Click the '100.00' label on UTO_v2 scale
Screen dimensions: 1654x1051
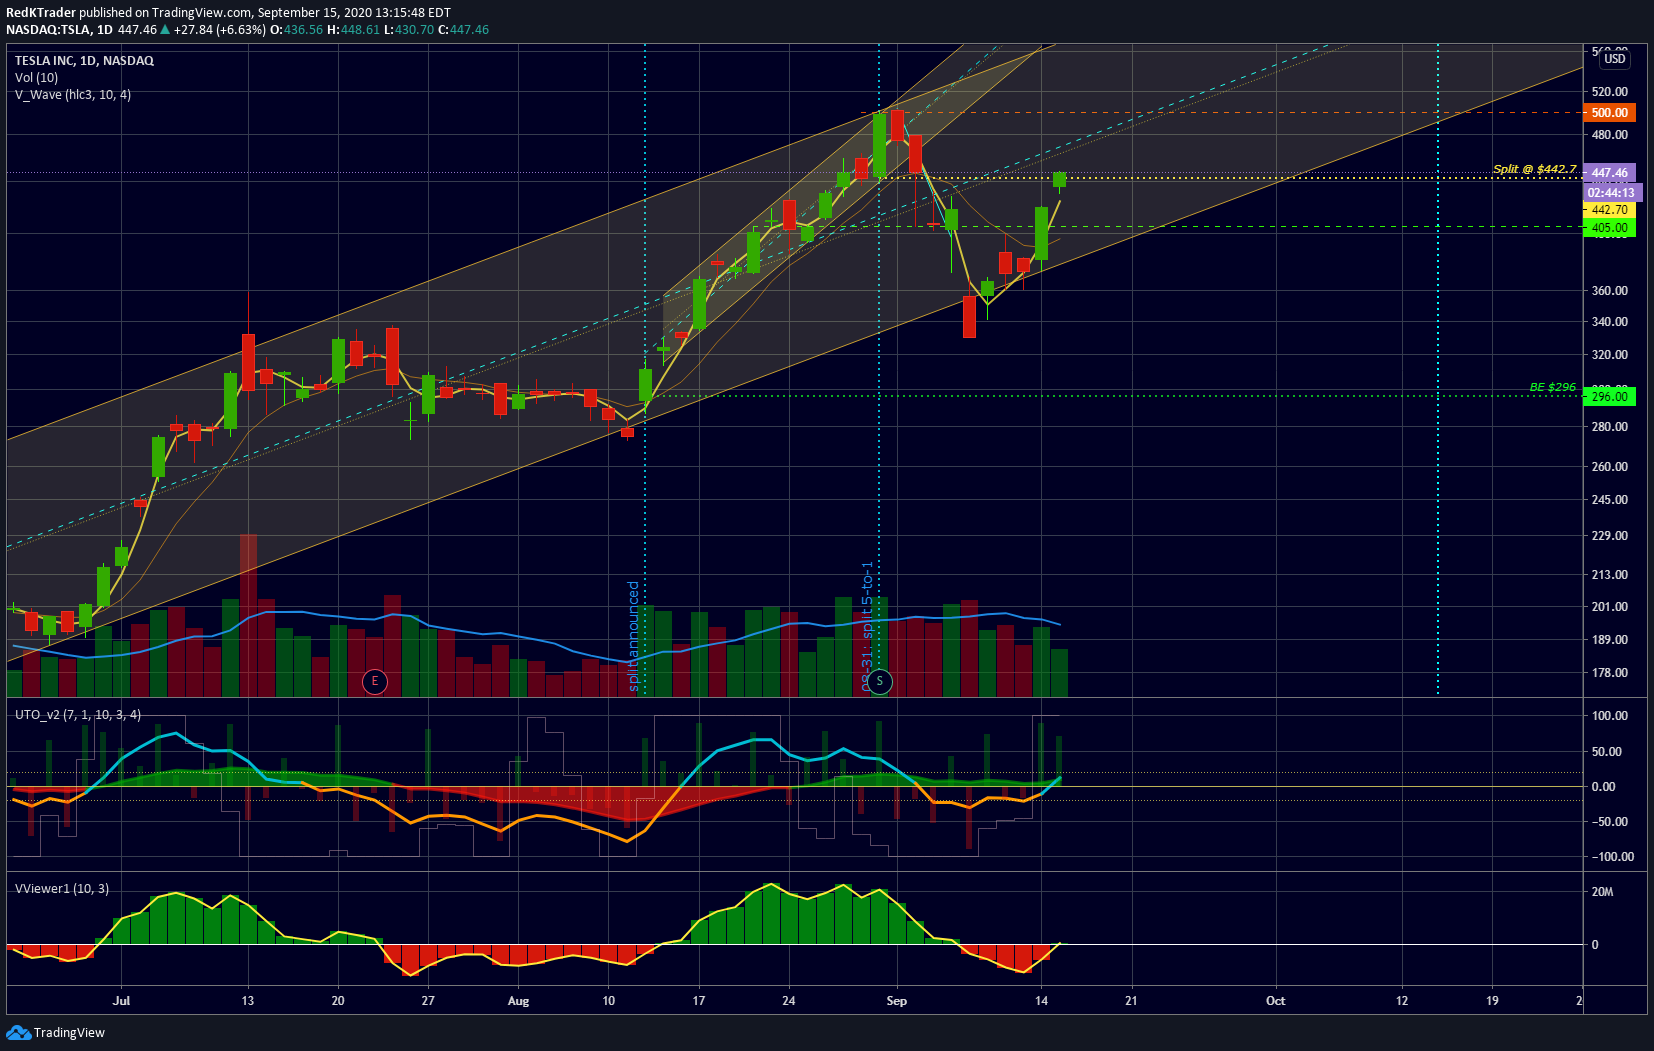[x=1609, y=716]
